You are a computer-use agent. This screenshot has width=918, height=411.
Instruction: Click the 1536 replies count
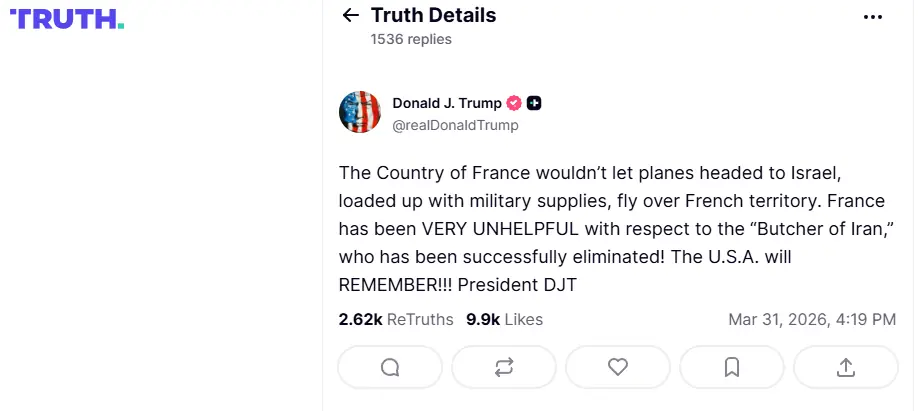[x=411, y=39]
